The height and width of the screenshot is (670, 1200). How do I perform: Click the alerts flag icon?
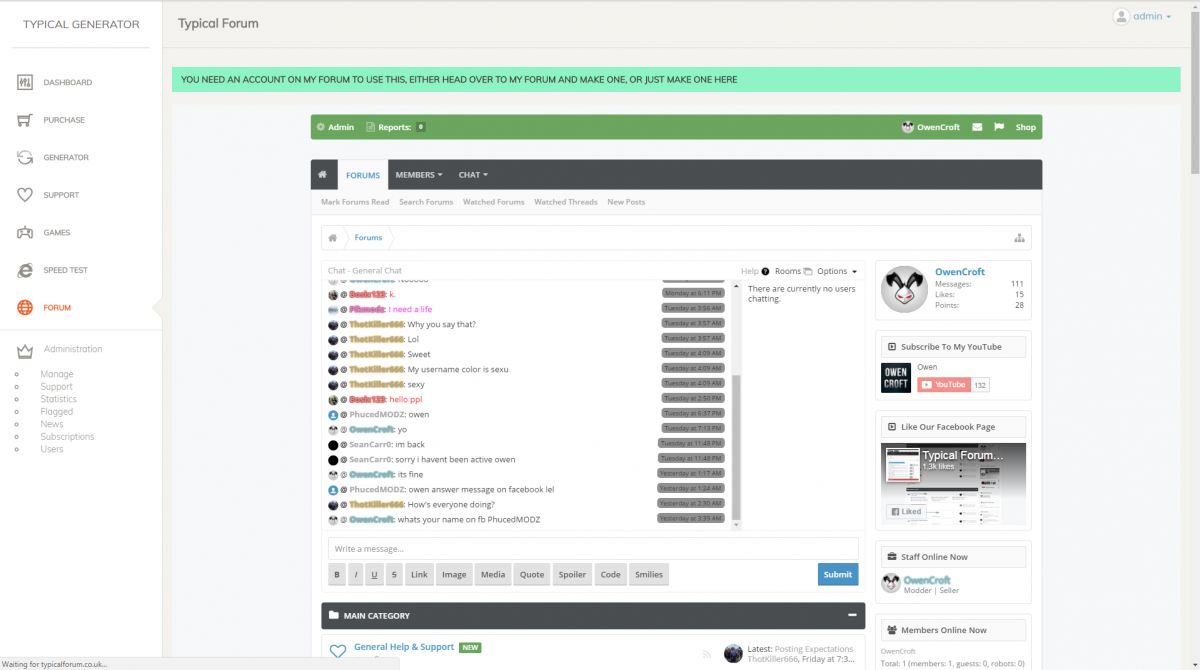[999, 127]
